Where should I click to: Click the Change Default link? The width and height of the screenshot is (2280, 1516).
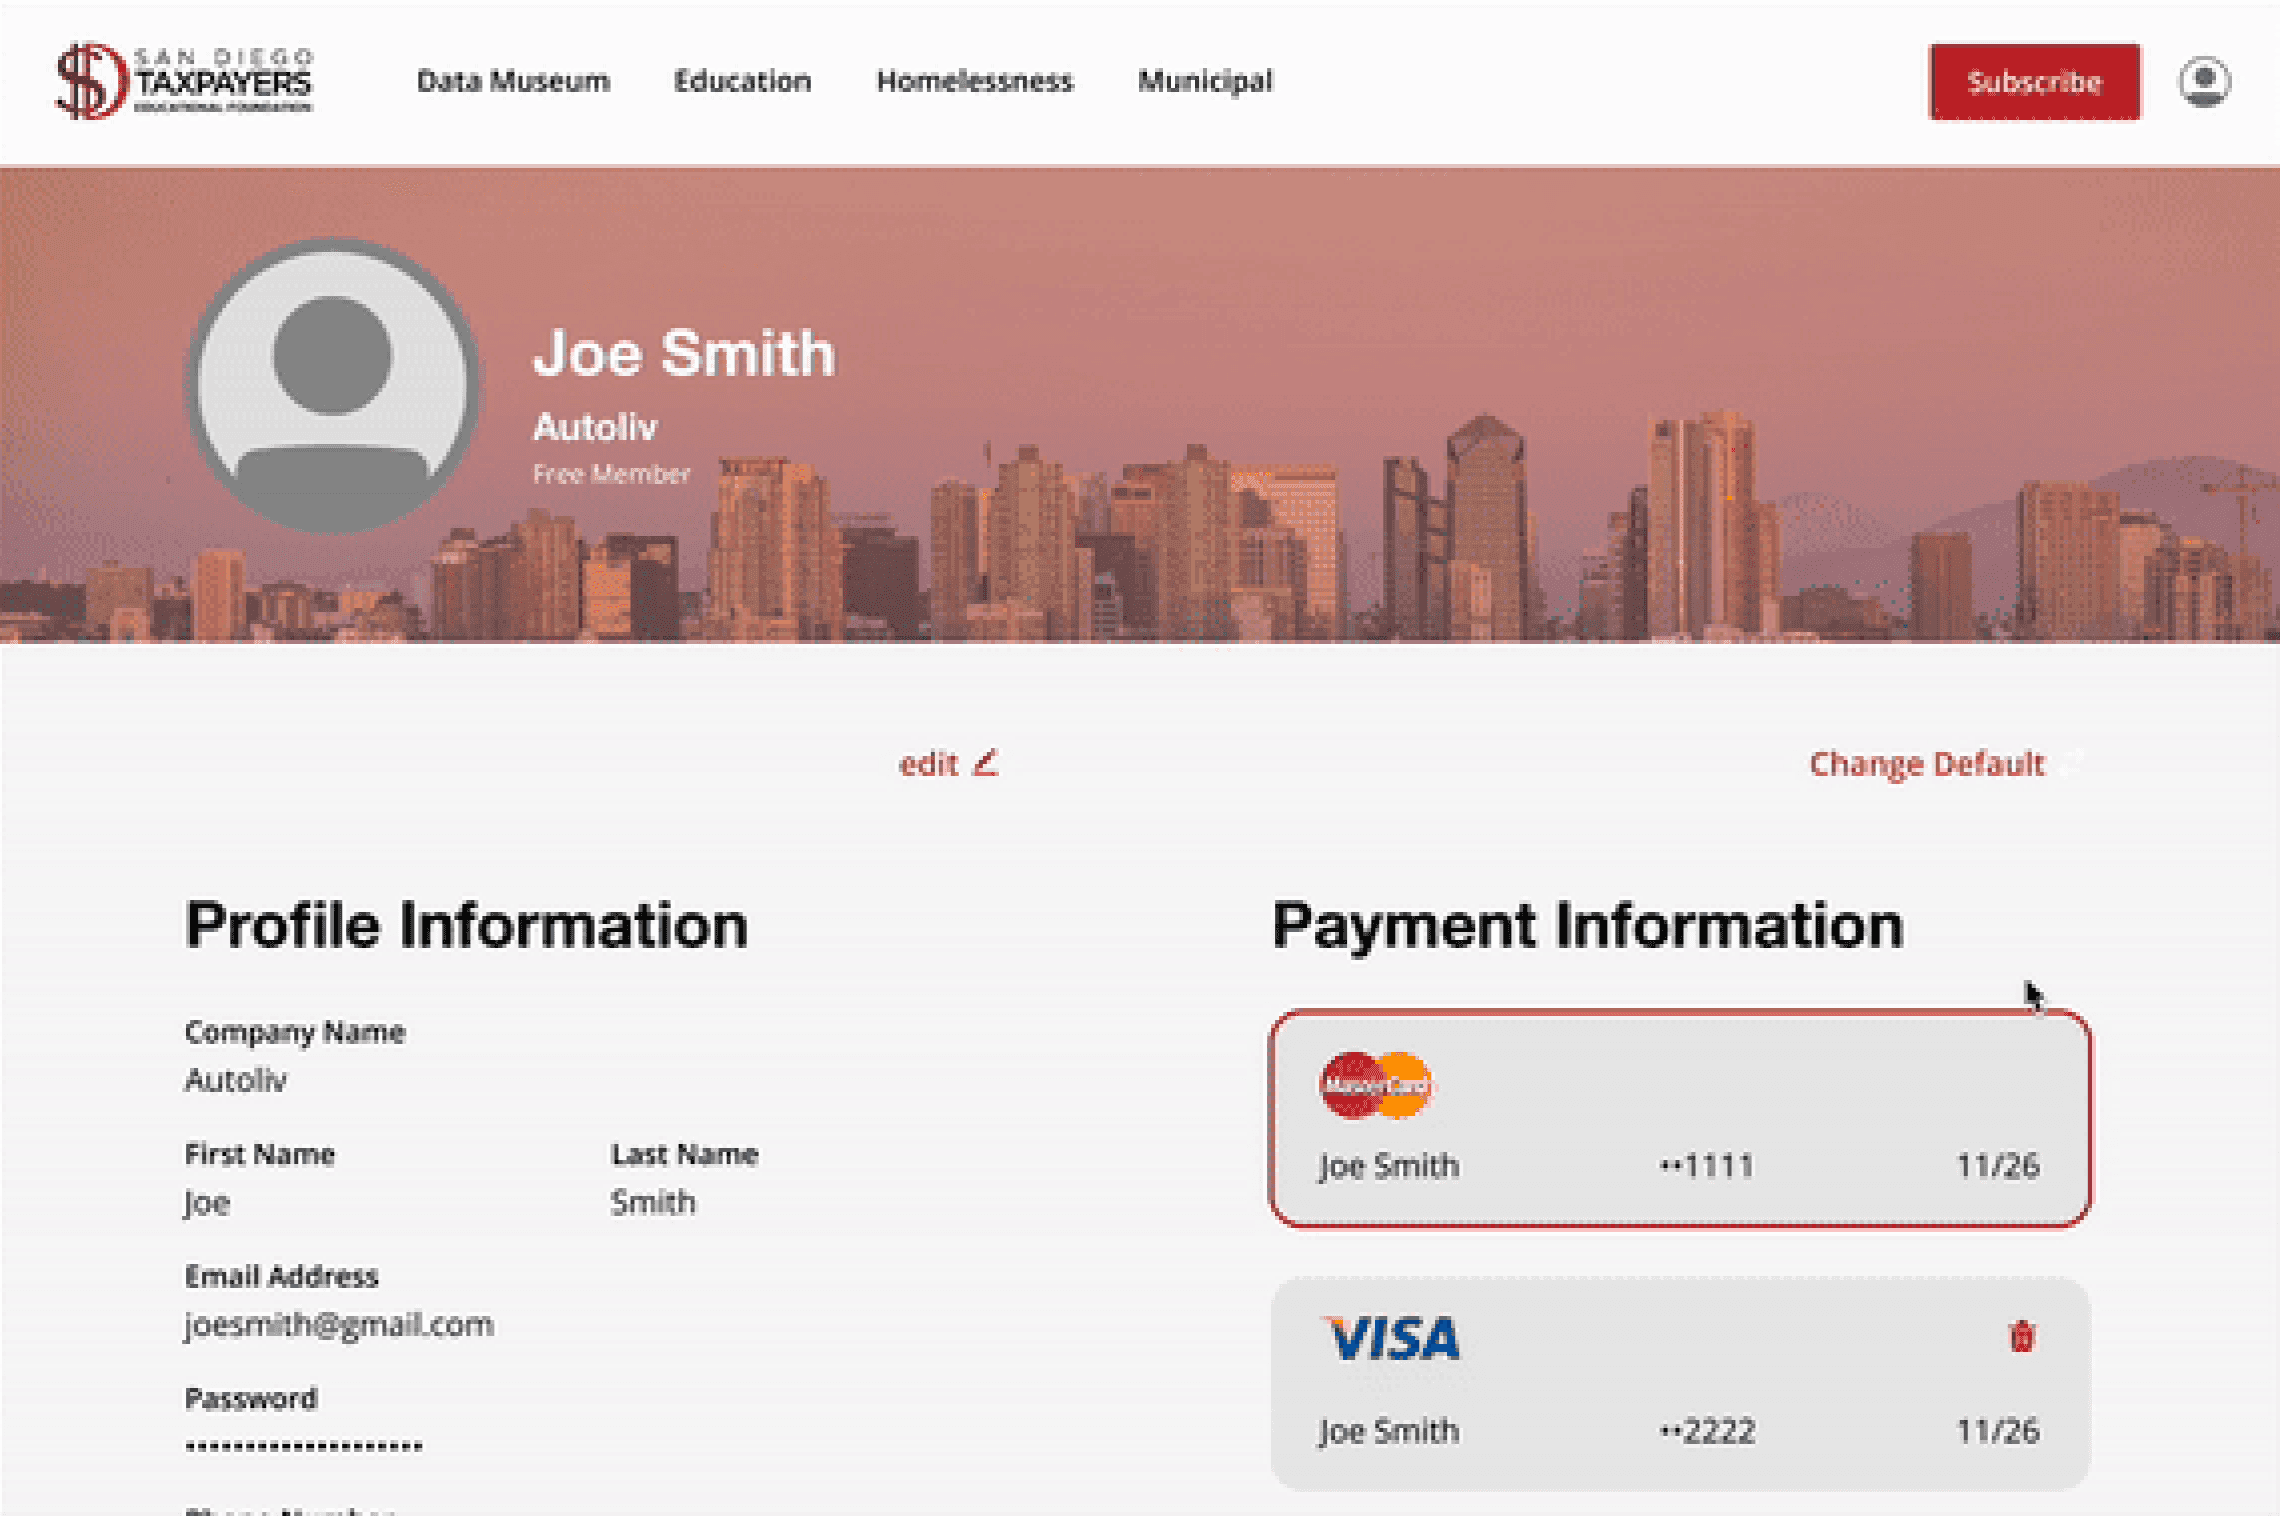click(1926, 764)
